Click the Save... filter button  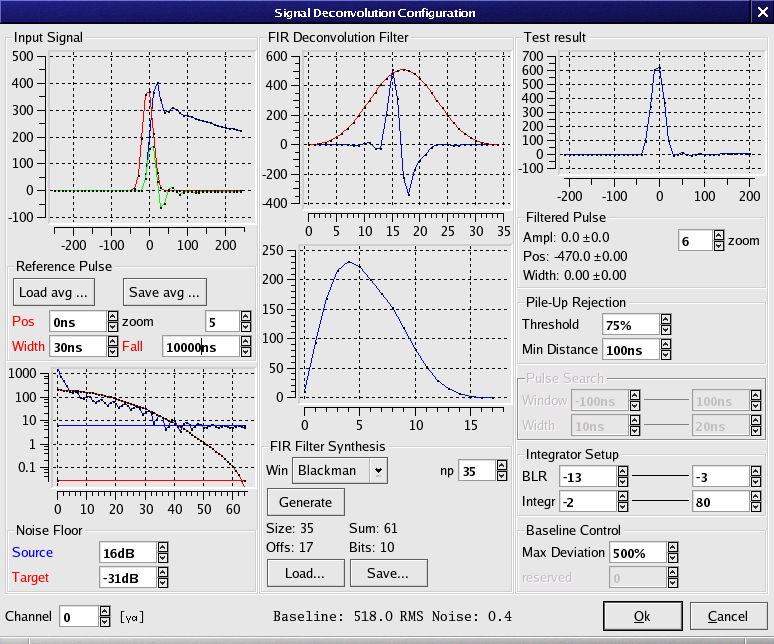388,573
